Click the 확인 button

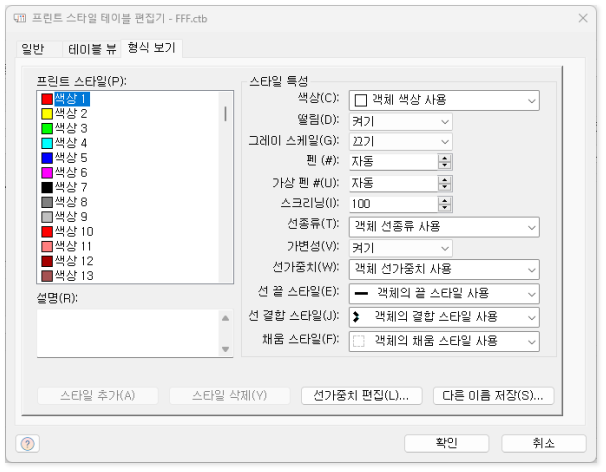(446, 443)
